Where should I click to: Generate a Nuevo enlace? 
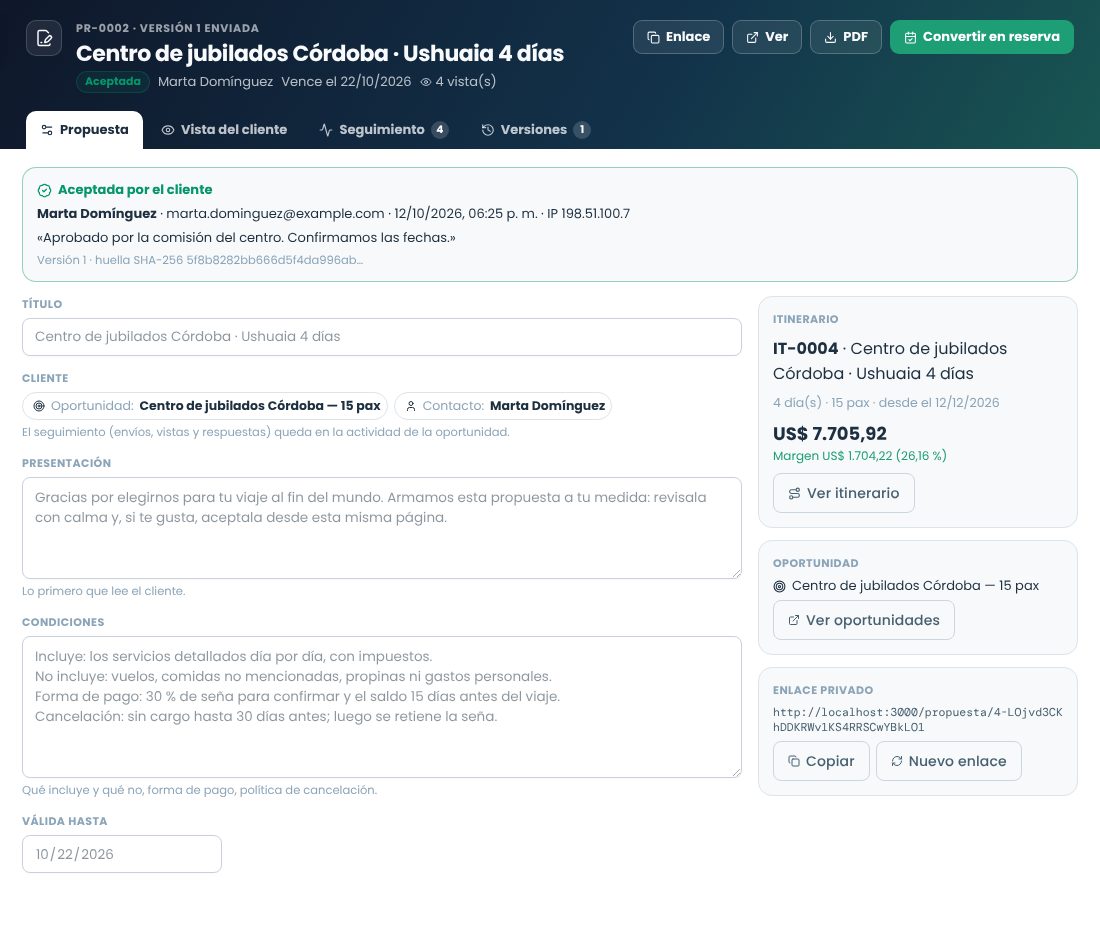(948, 761)
